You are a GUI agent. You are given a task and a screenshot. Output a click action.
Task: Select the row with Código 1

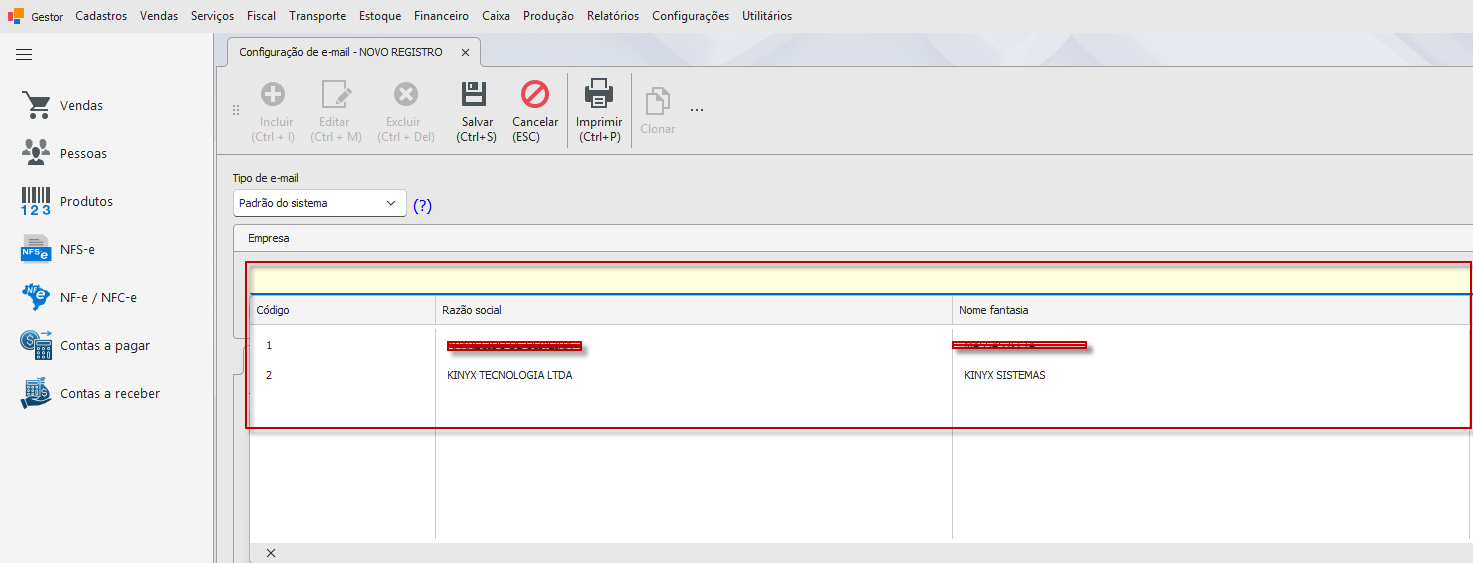click(x=860, y=345)
